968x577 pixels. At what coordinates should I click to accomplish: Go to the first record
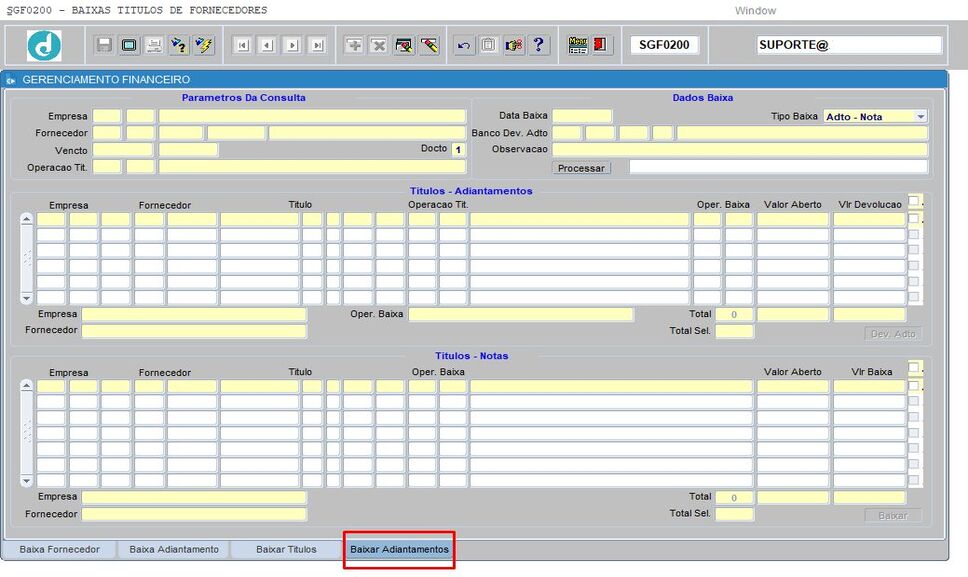(243, 45)
